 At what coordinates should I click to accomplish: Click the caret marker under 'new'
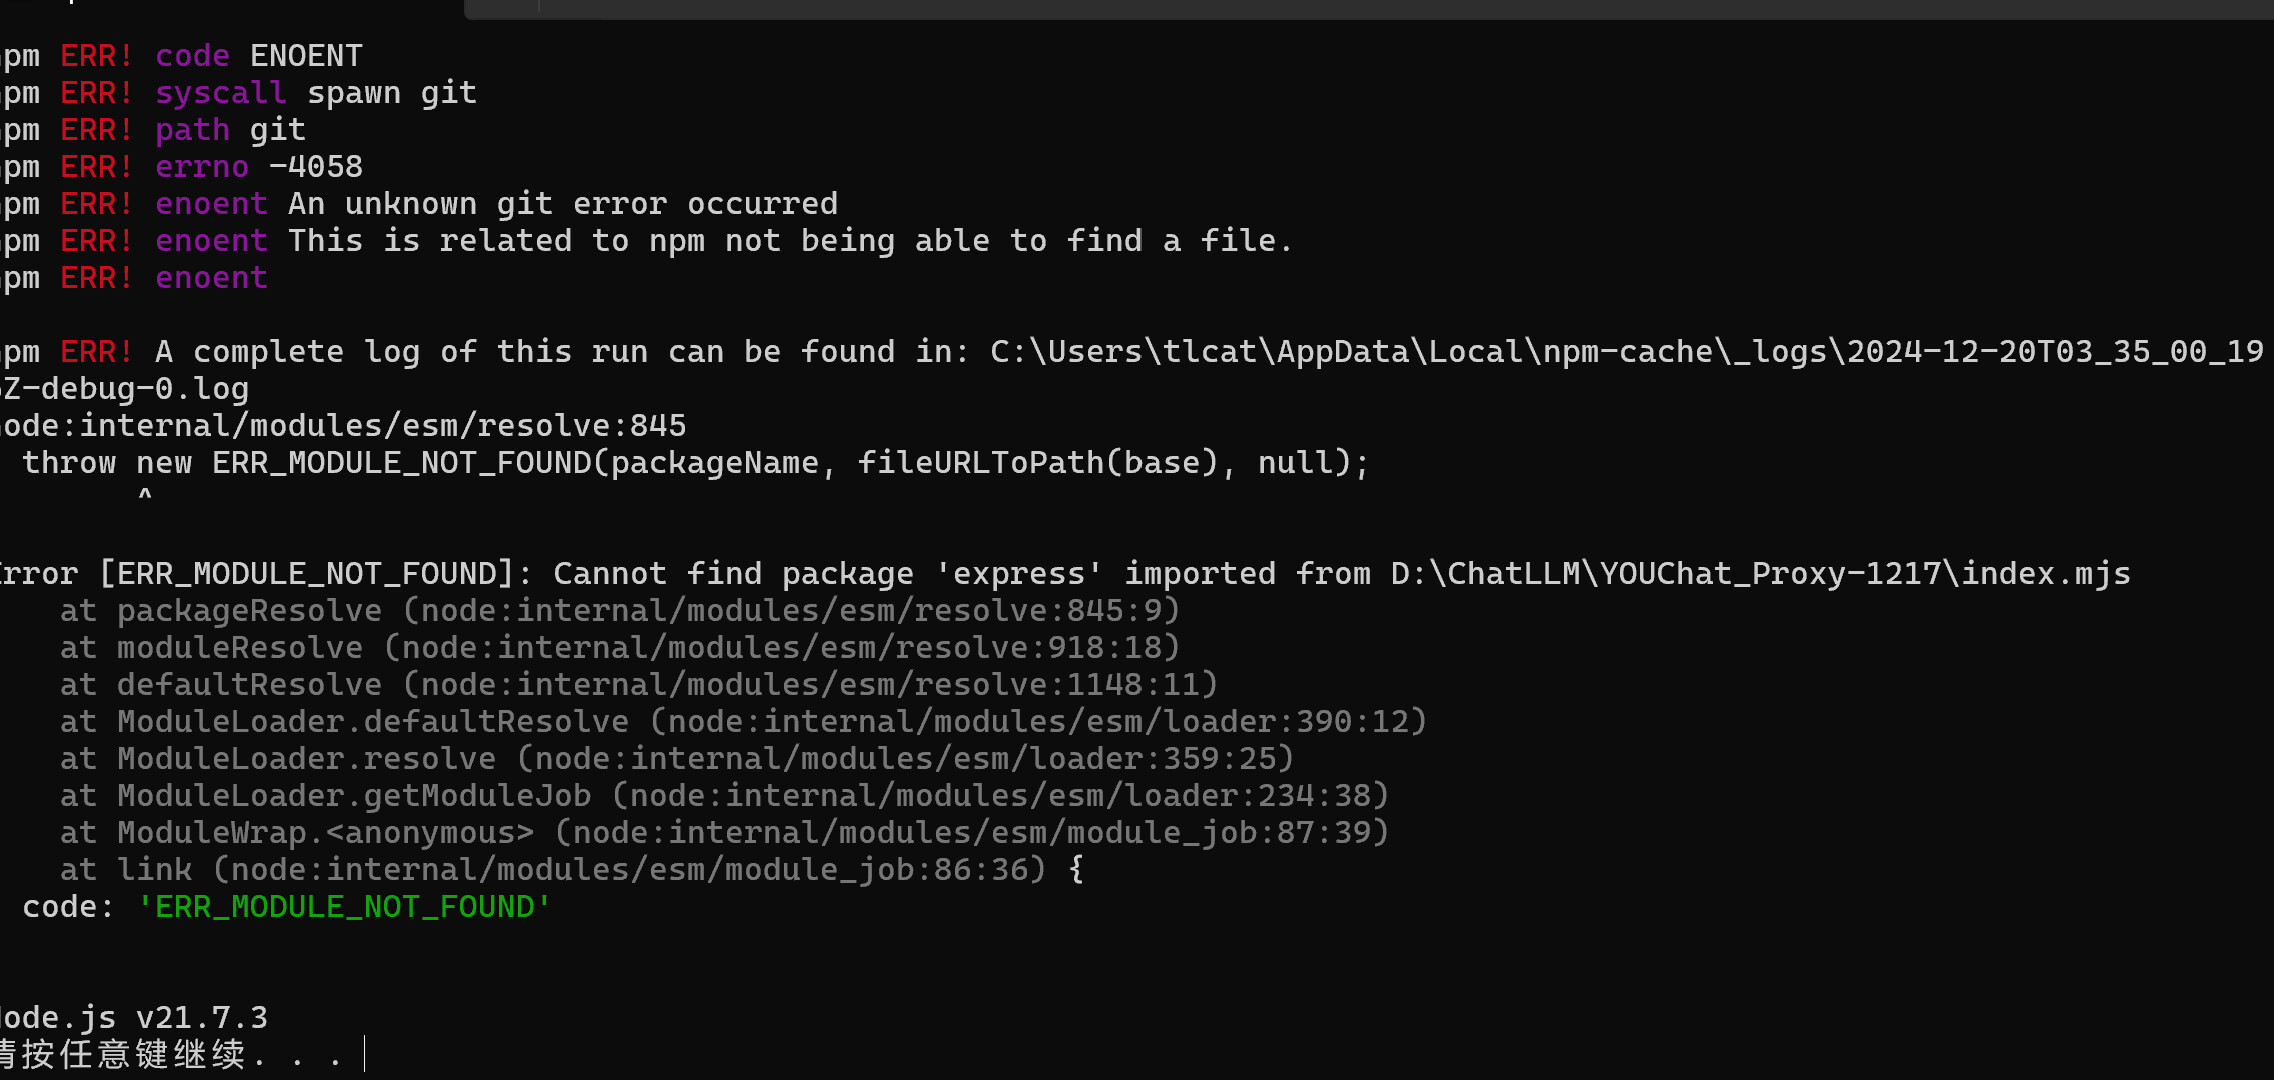pos(145,495)
